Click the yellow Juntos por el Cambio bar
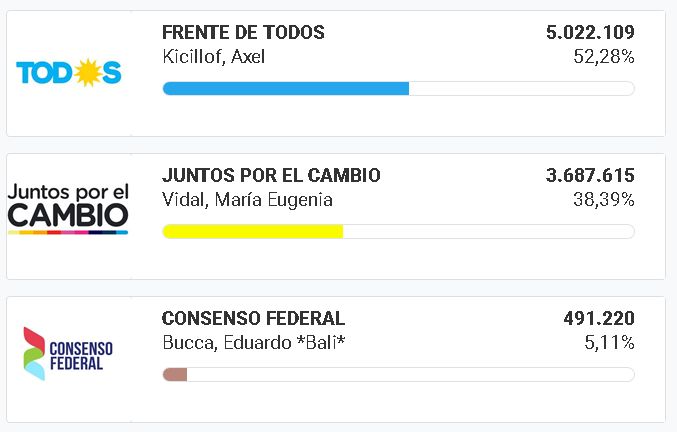 click(253, 232)
